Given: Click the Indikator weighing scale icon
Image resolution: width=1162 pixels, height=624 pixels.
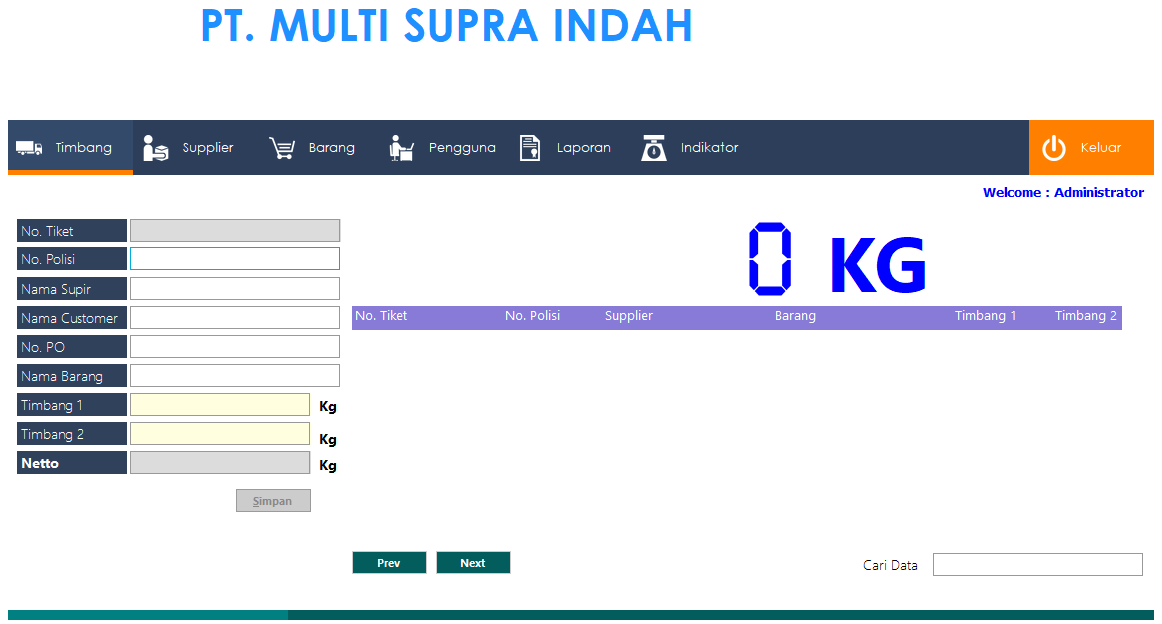Looking at the screenshot, I should click(x=654, y=147).
